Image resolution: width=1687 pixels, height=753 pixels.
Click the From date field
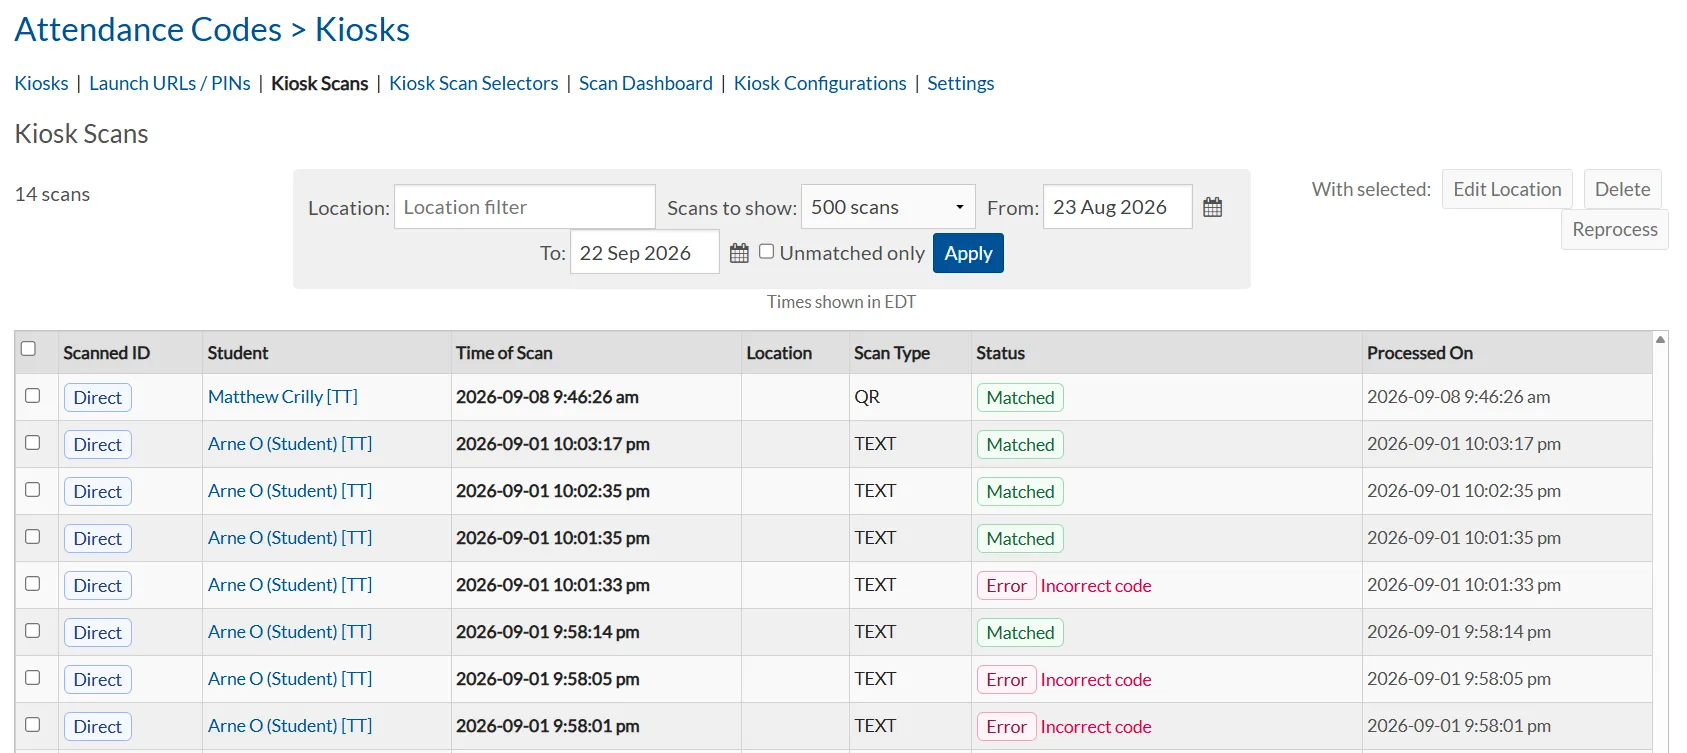pyautogui.click(x=1117, y=207)
